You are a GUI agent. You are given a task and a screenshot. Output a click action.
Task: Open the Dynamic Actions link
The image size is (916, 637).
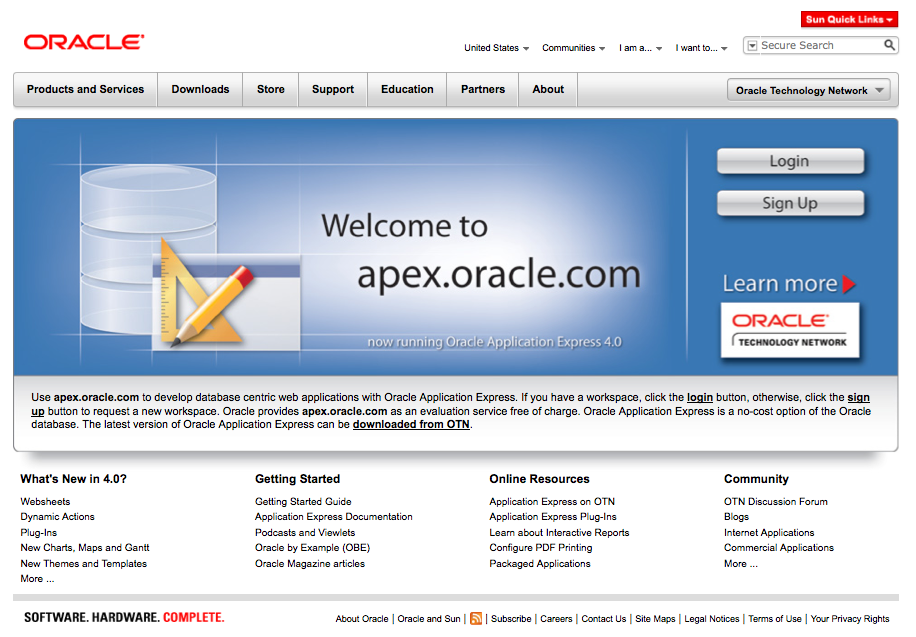pos(57,517)
